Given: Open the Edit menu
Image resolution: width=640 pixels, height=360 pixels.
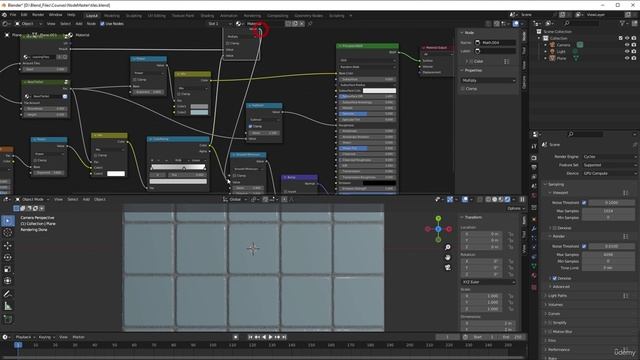Looking at the screenshot, I should coord(24,15).
